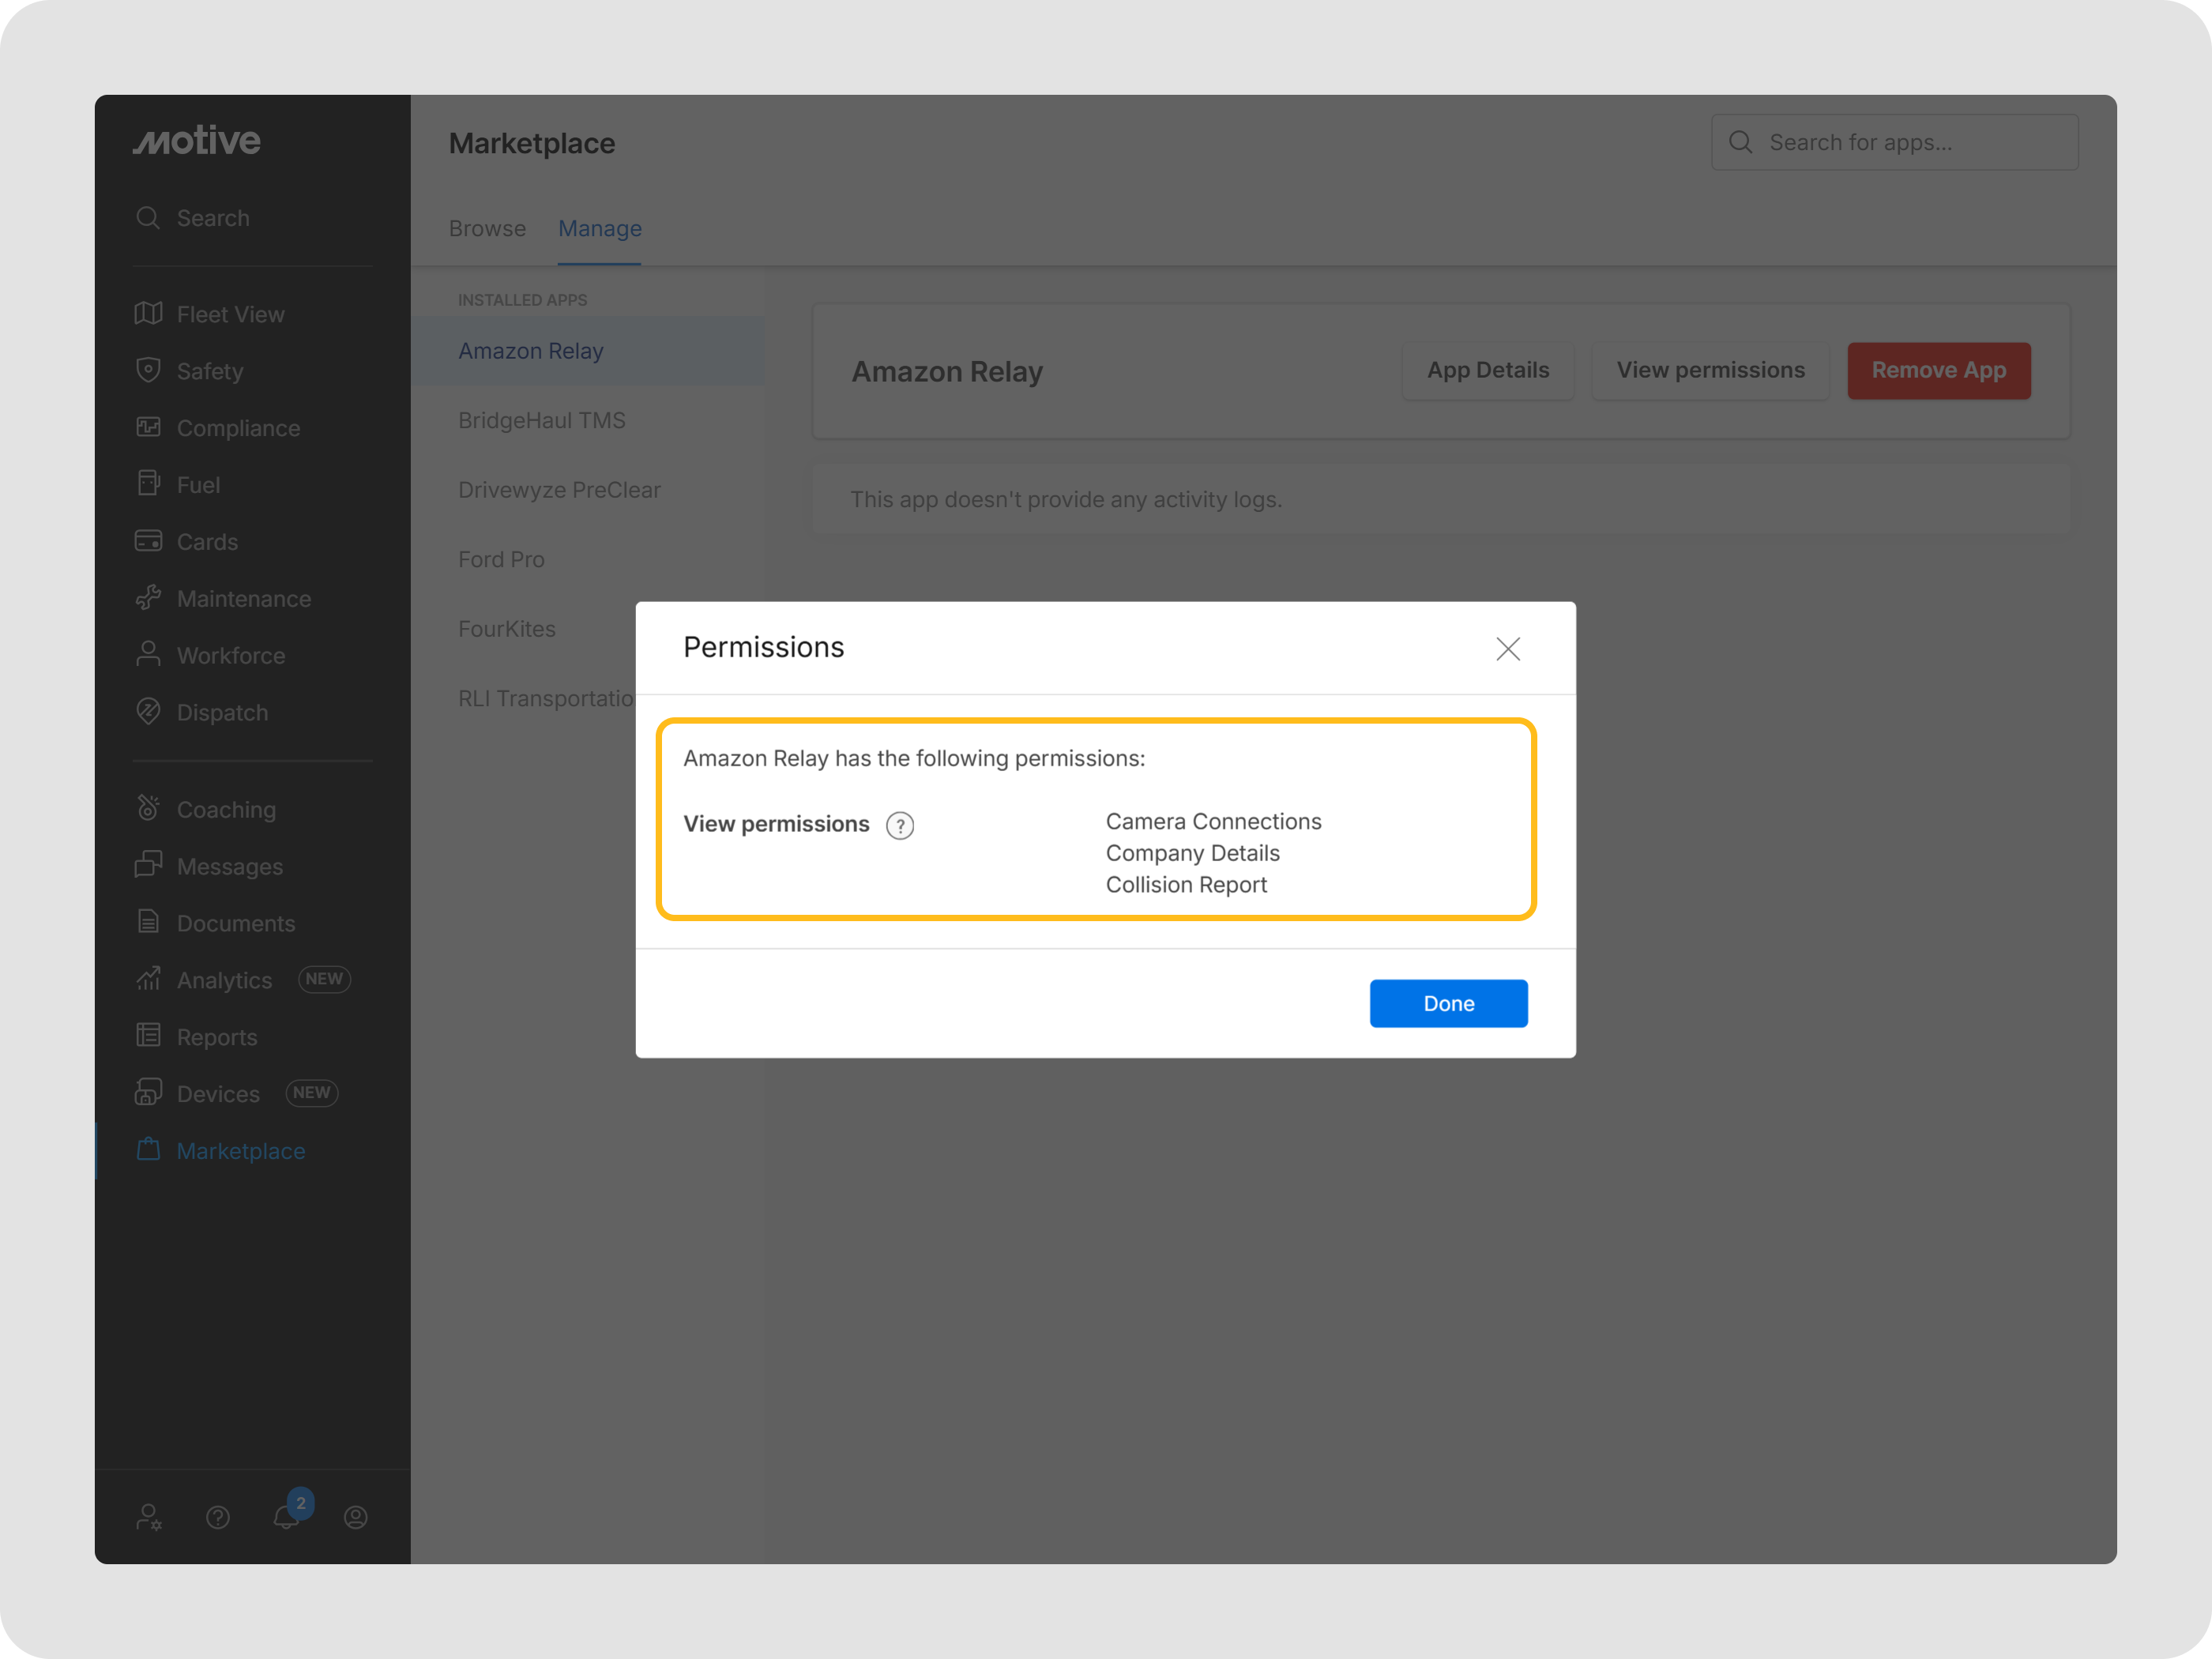This screenshot has width=2212, height=1659.
Task: Click the Fleet View map icon
Action: (148, 314)
